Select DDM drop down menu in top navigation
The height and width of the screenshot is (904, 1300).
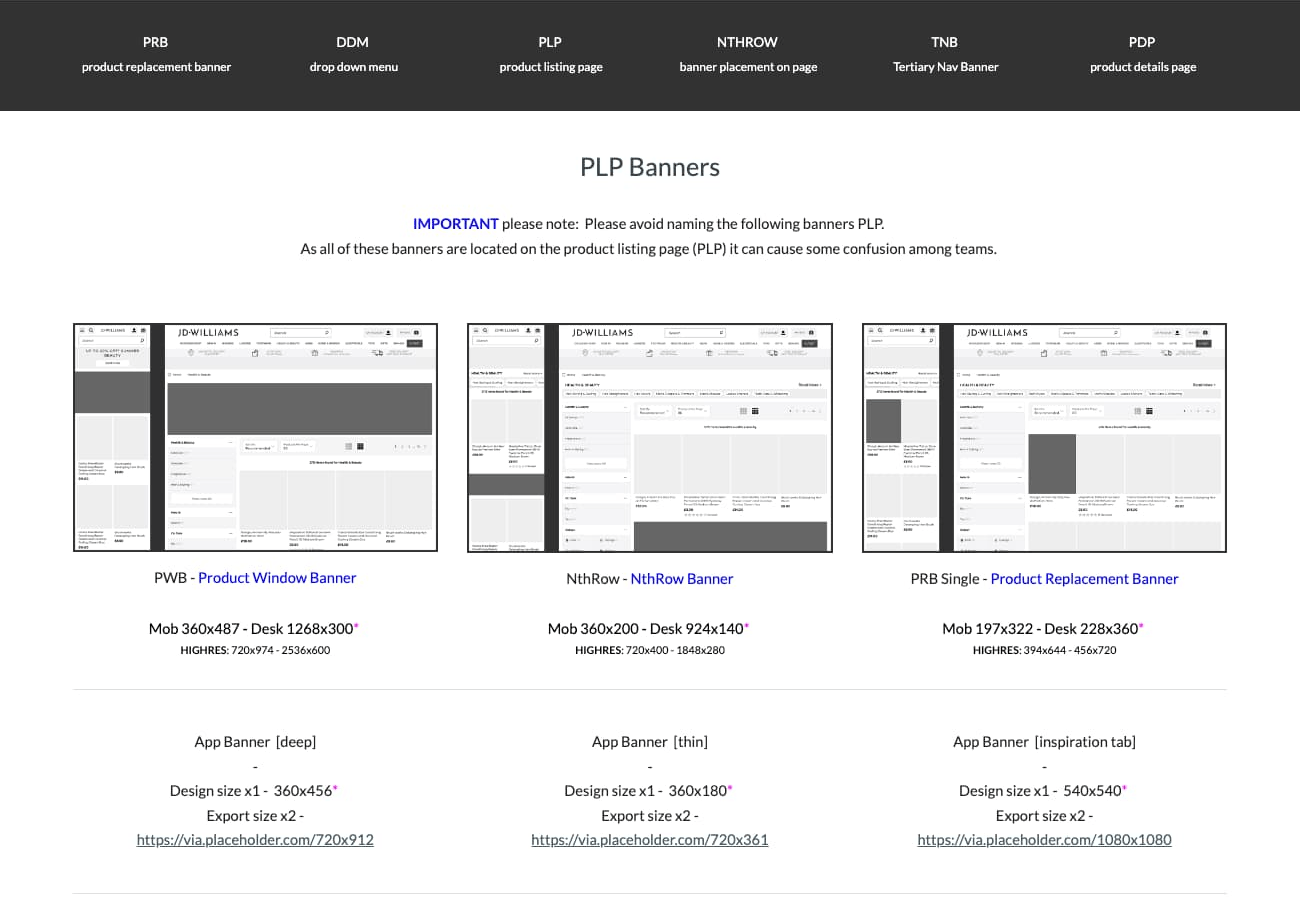(353, 55)
